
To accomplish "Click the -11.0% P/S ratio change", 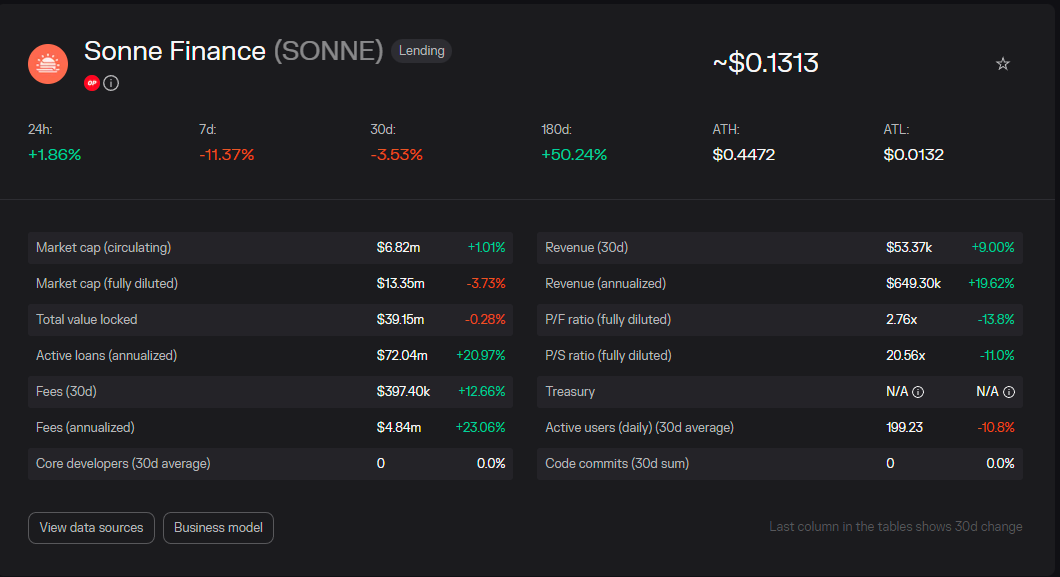I will pos(997,355).
